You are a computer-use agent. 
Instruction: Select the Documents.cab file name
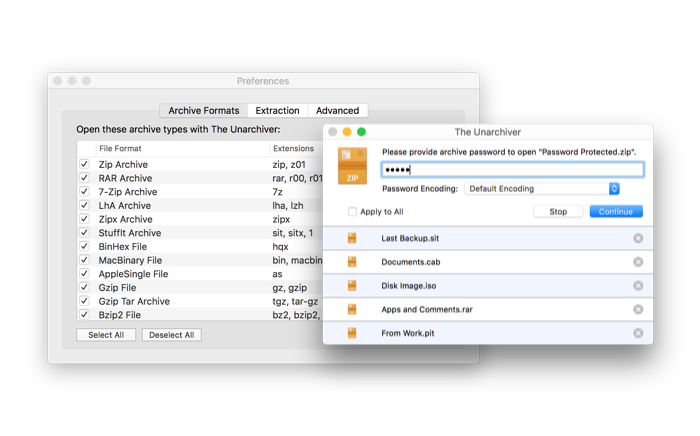[x=411, y=262]
